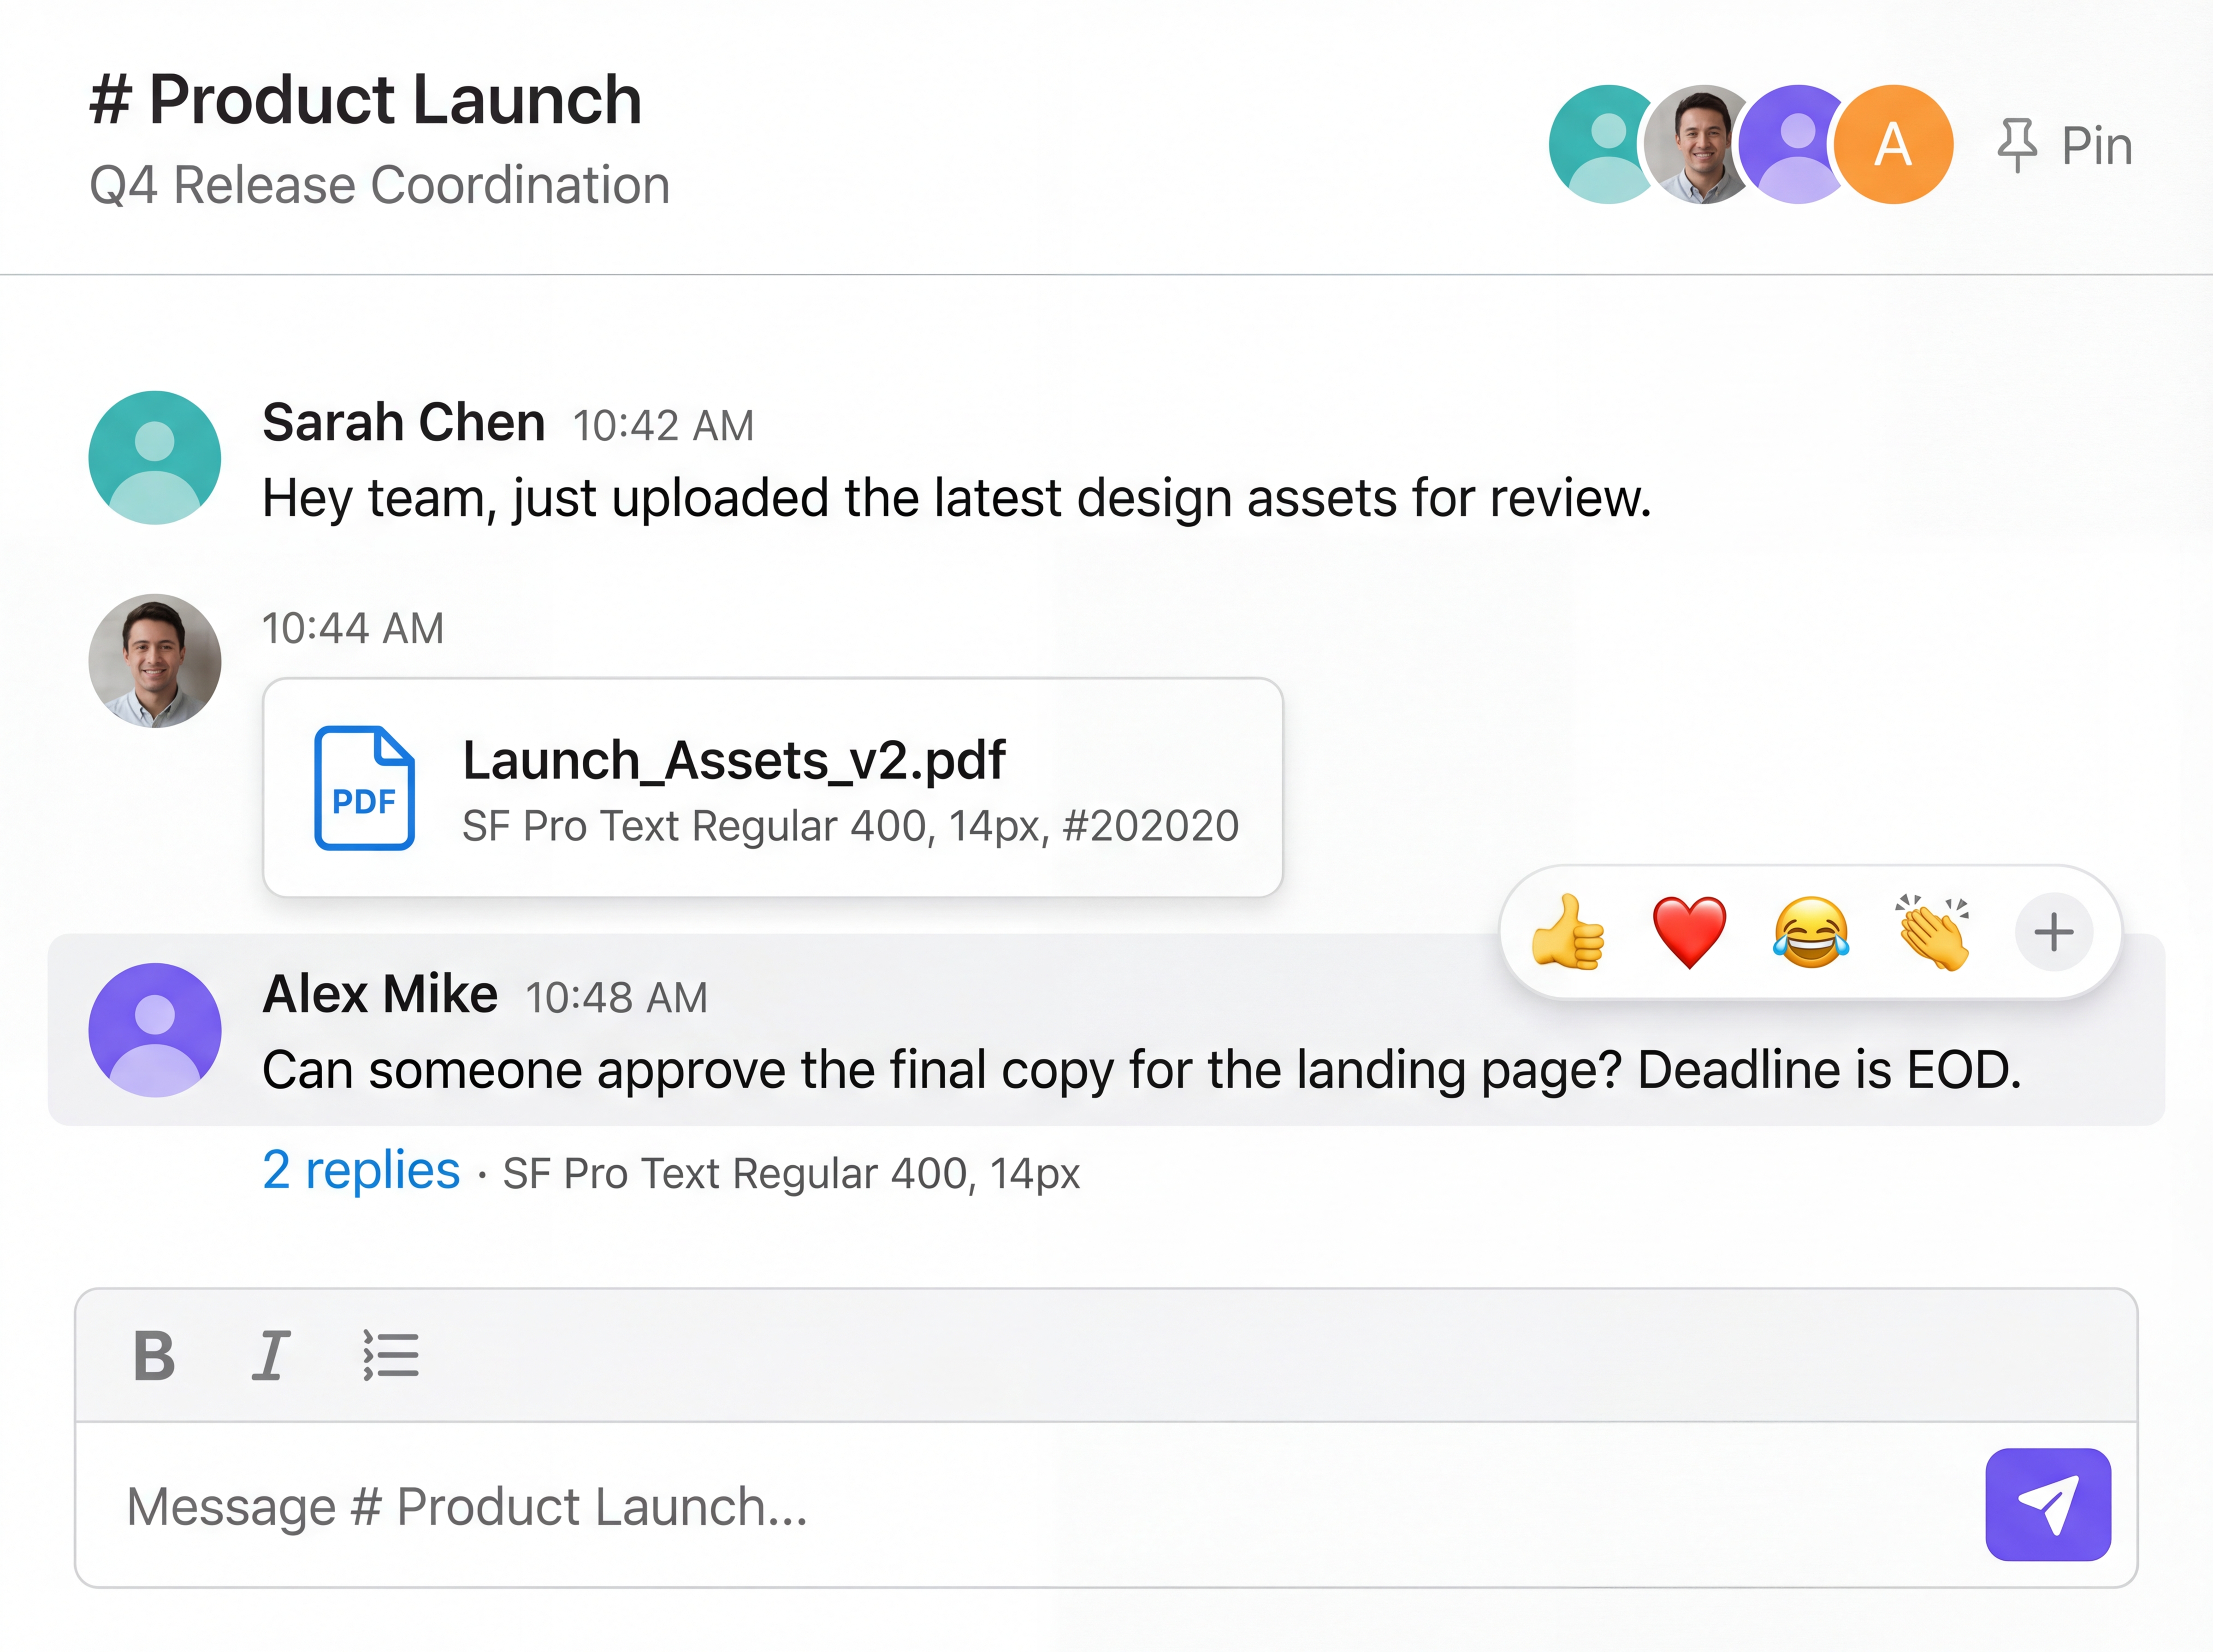
Task: Toggle numbered list formatting
Action: point(390,1356)
